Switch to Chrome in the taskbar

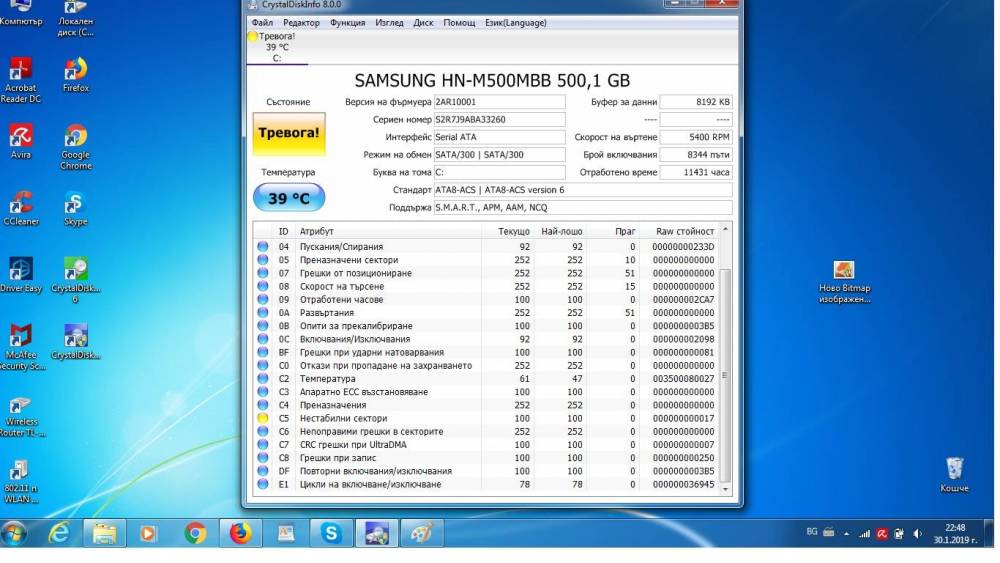click(195, 533)
